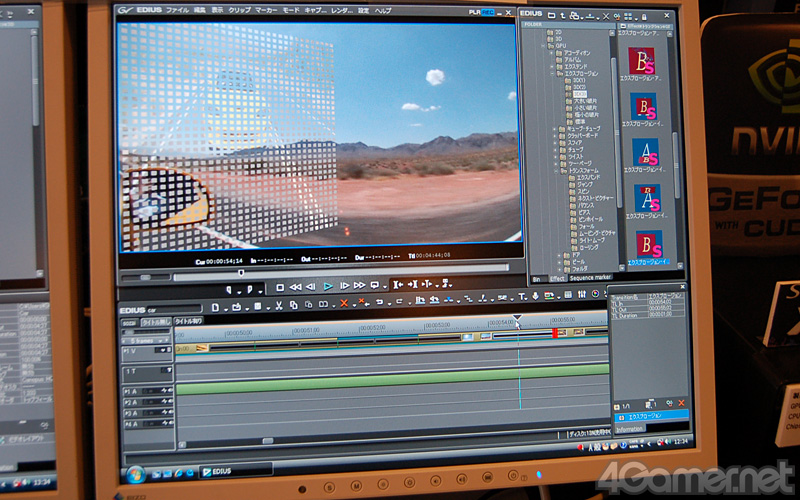800x500 pixels.
Task: Click the Set In point marker icon
Action: click(x=229, y=290)
